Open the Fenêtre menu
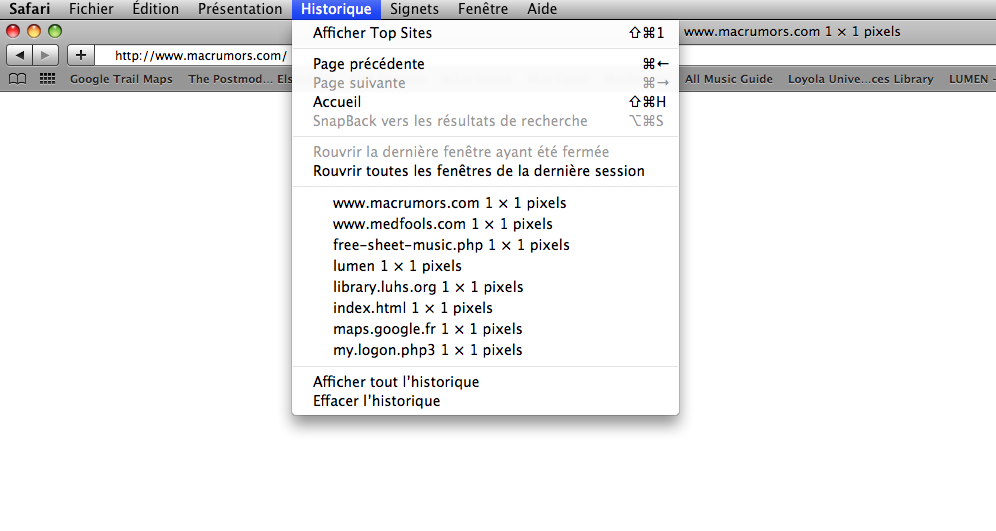 point(483,9)
